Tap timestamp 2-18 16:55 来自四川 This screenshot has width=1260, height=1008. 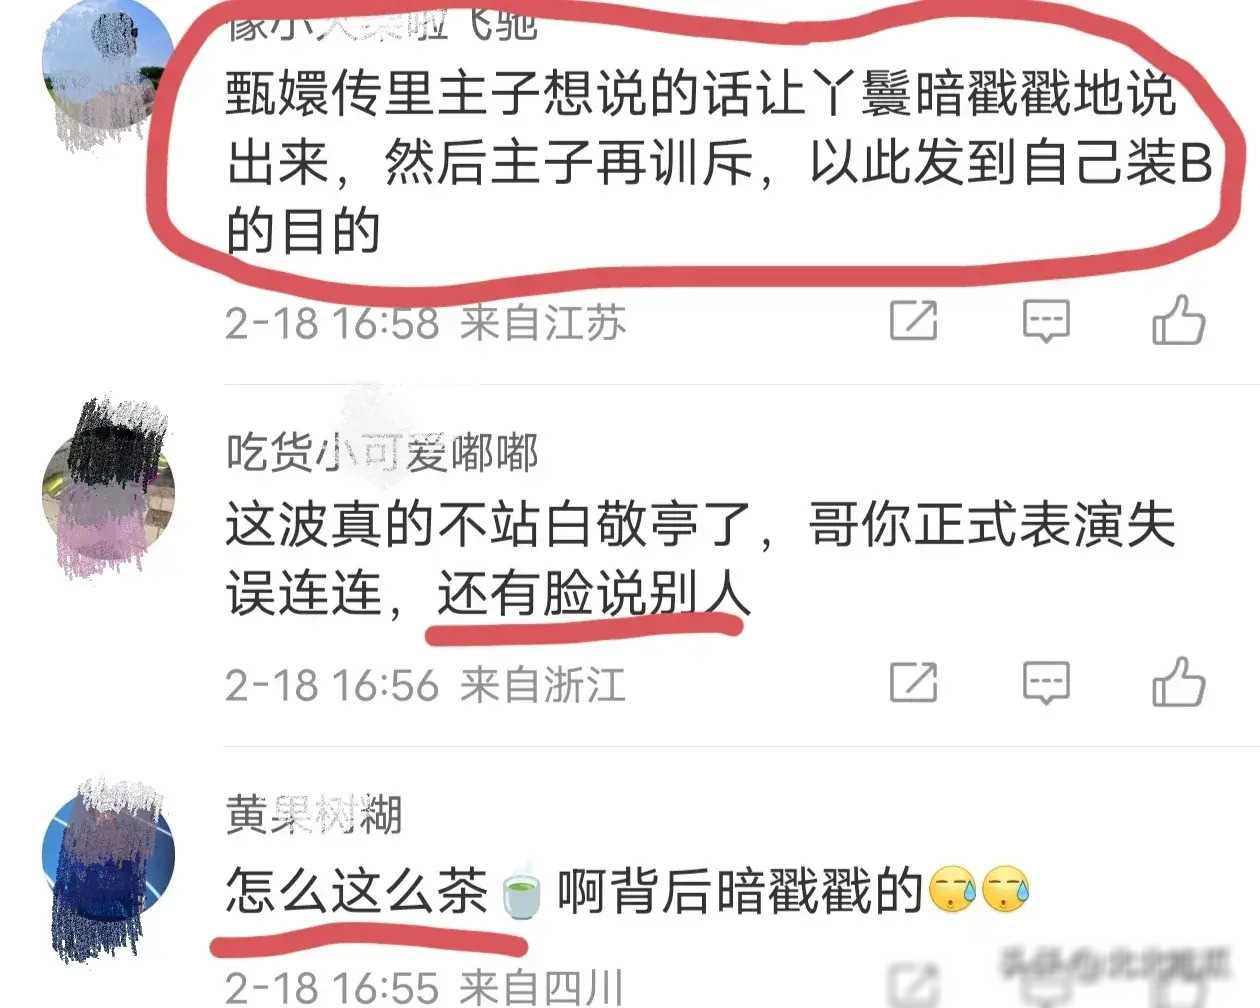click(424, 988)
